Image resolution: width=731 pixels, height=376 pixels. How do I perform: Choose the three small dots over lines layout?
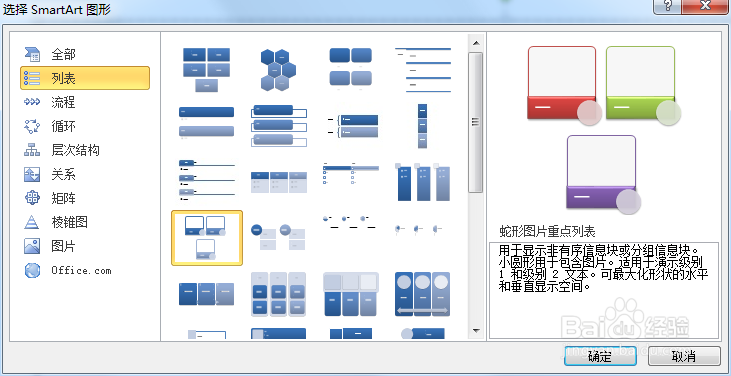click(350, 222)
